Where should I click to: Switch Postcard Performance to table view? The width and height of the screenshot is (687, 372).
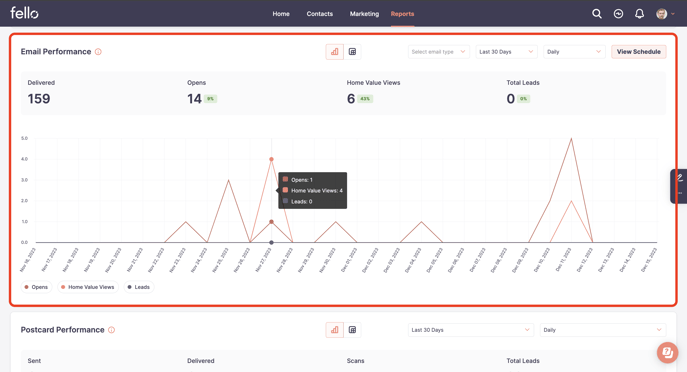(x=352, y=330)
